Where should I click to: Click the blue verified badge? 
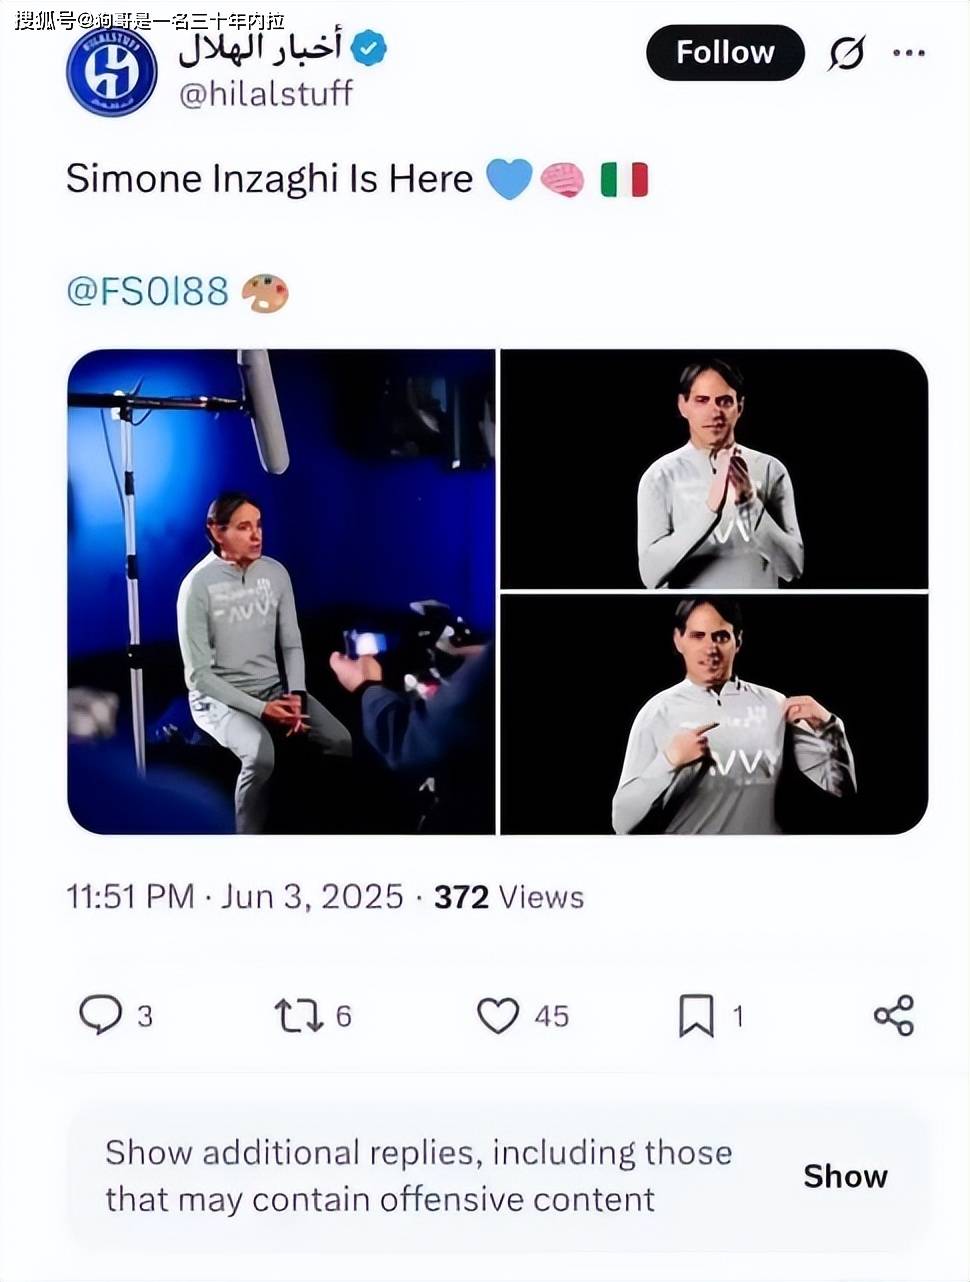coord(369,49)
